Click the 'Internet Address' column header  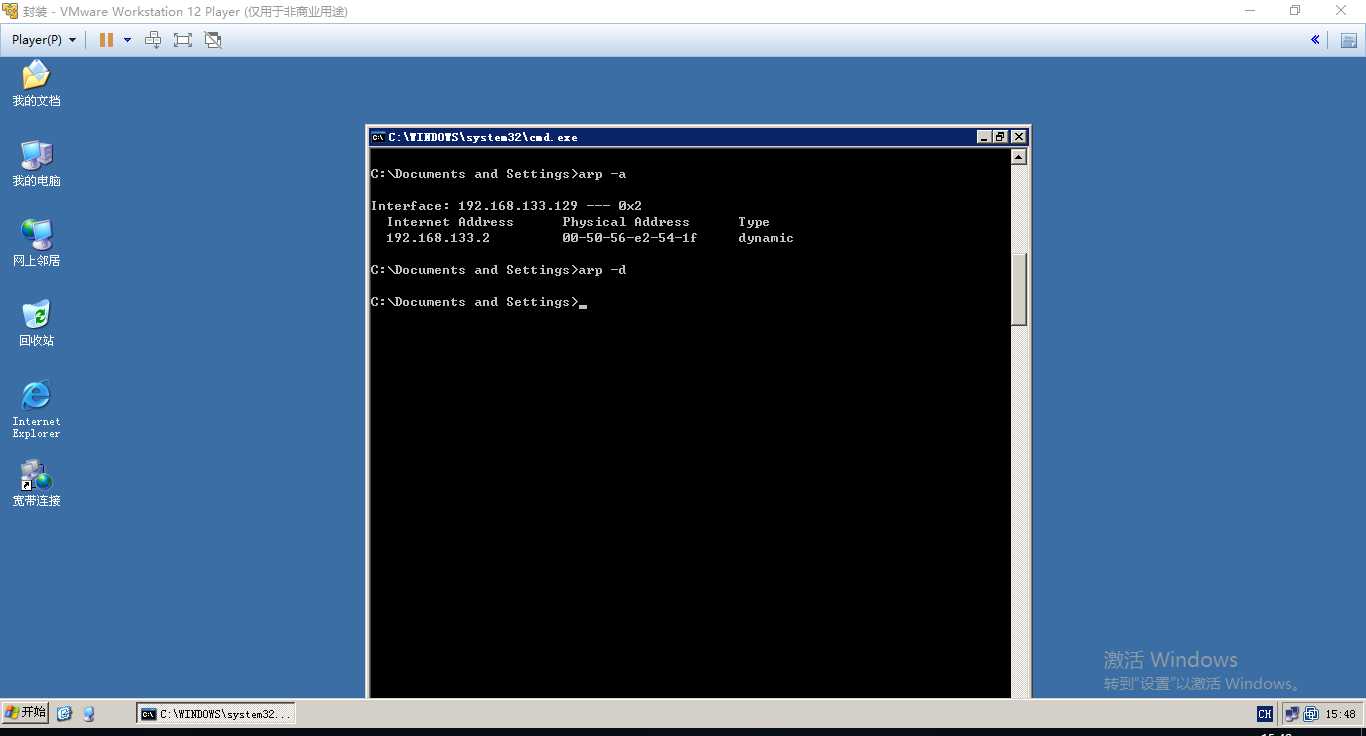click(450, 222)
